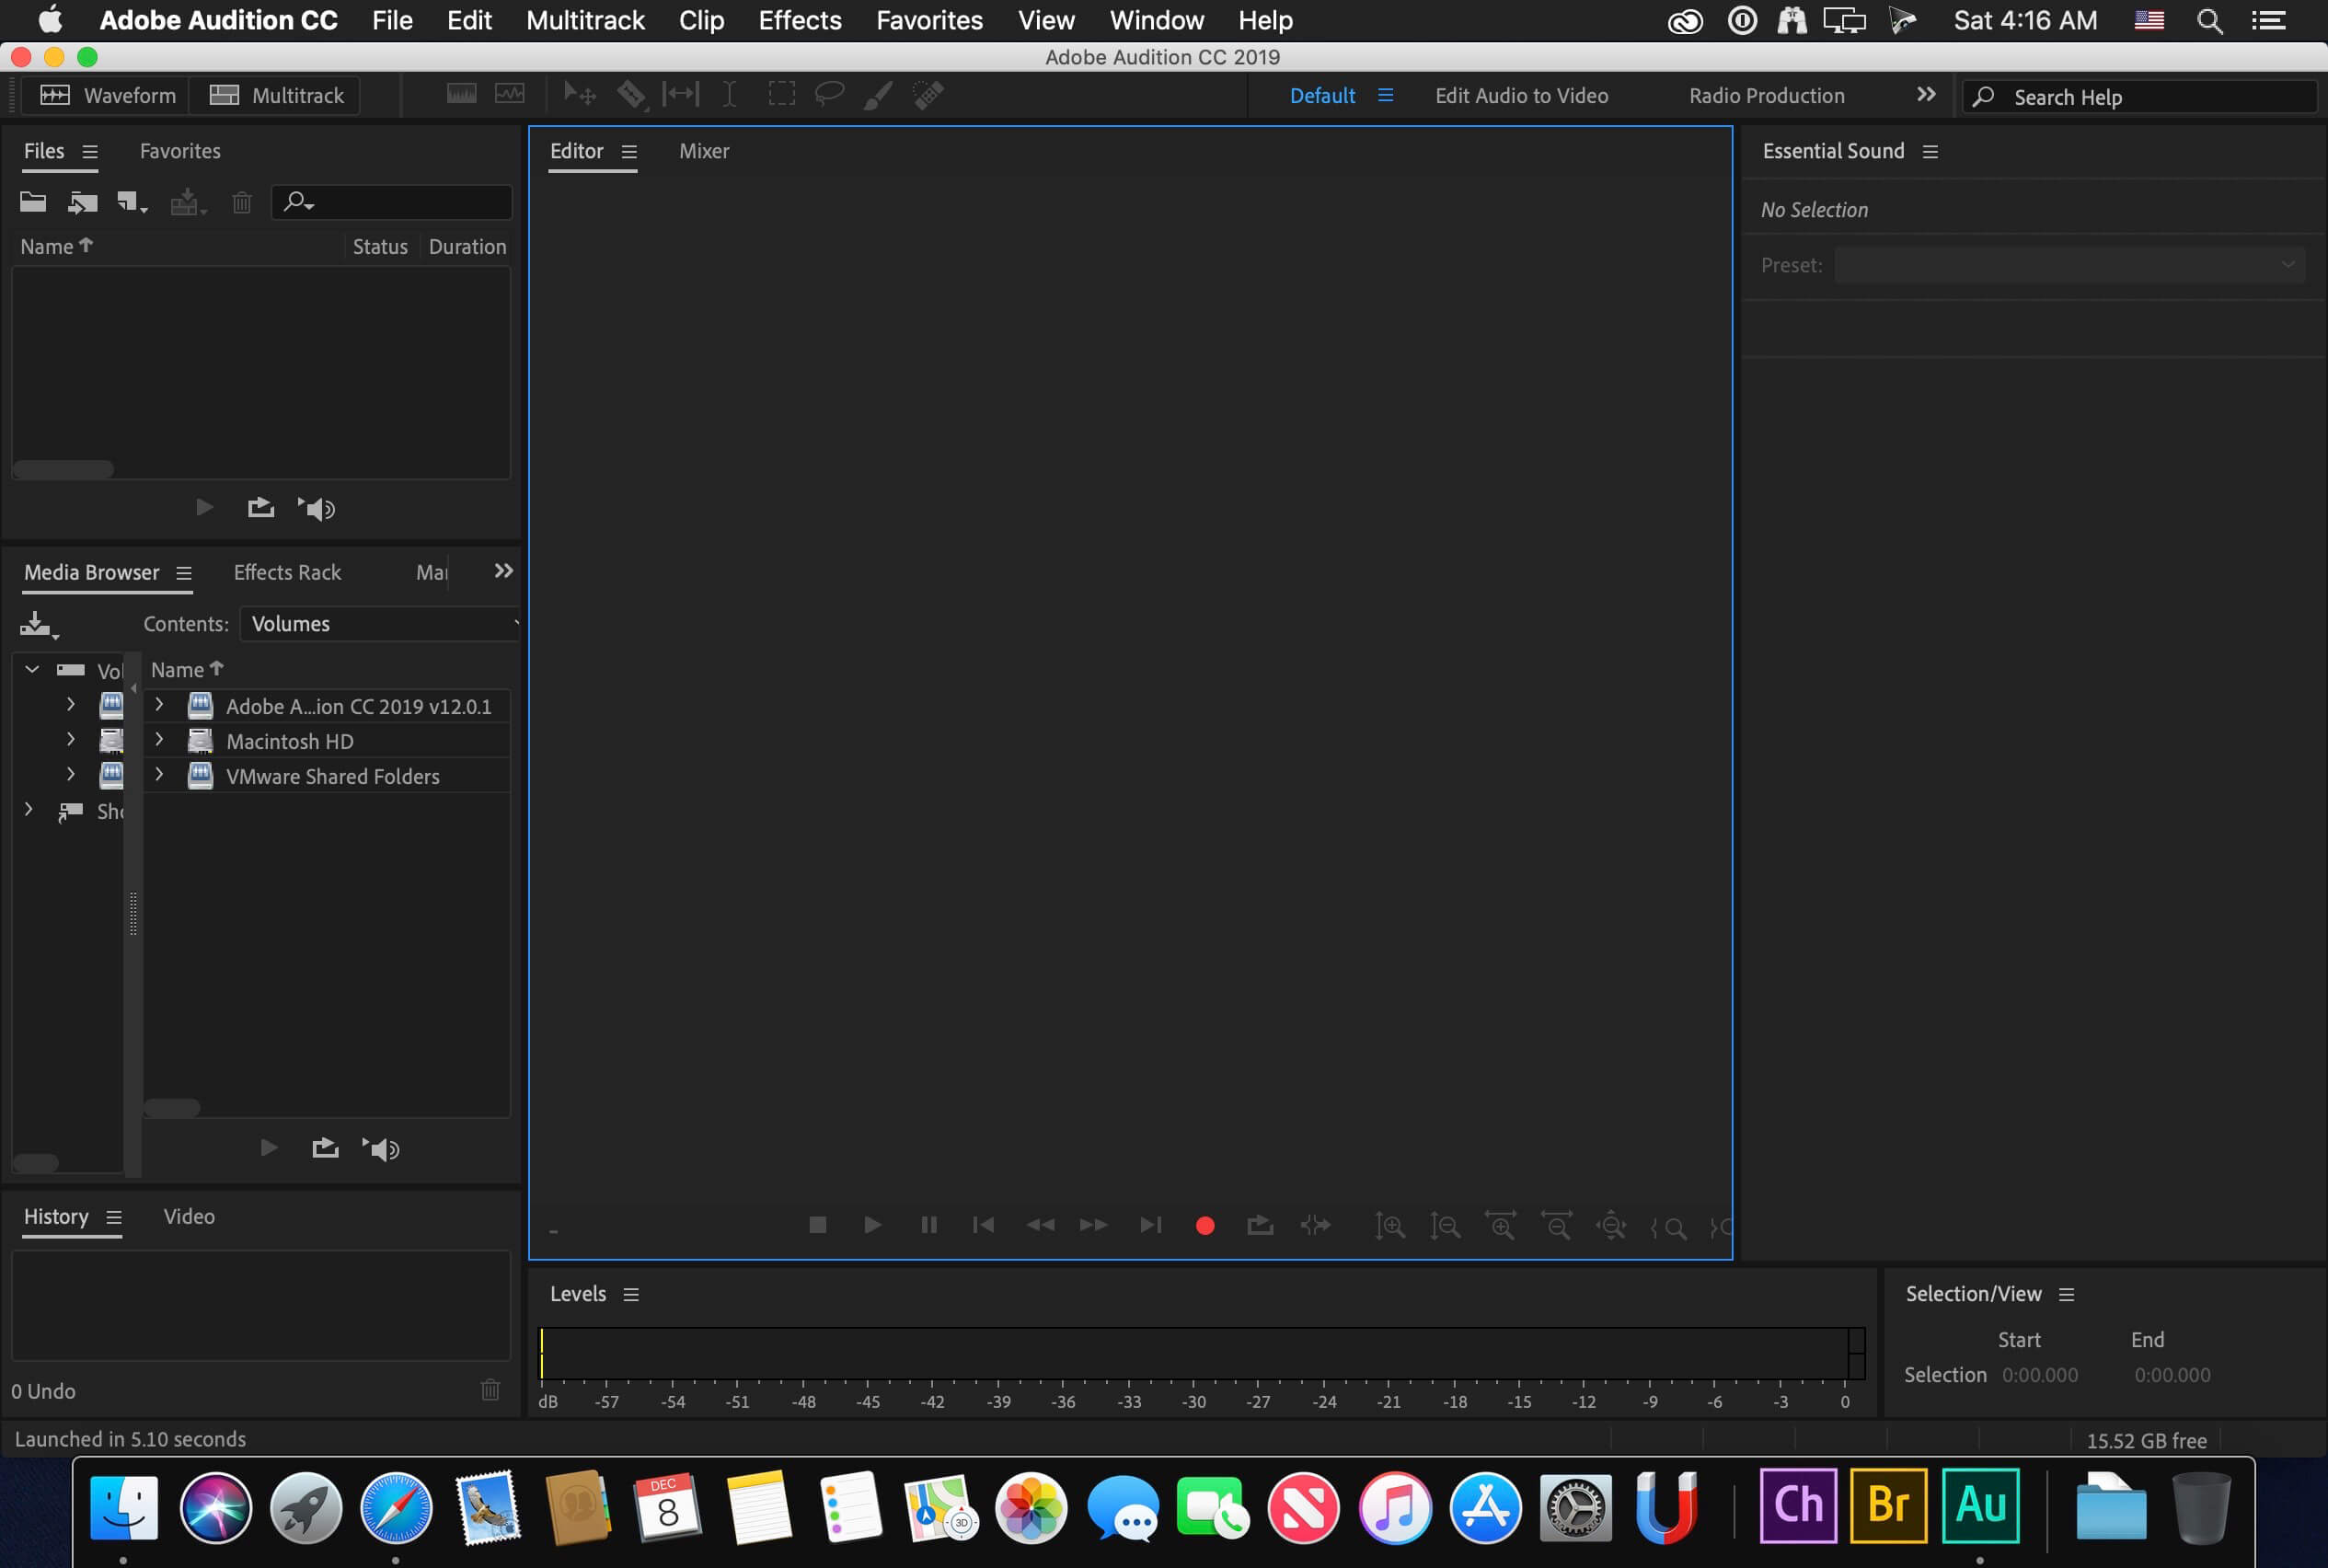Switch to the Mixer tab
Screen dimensions: 2328x1568
tap(704, 151)
